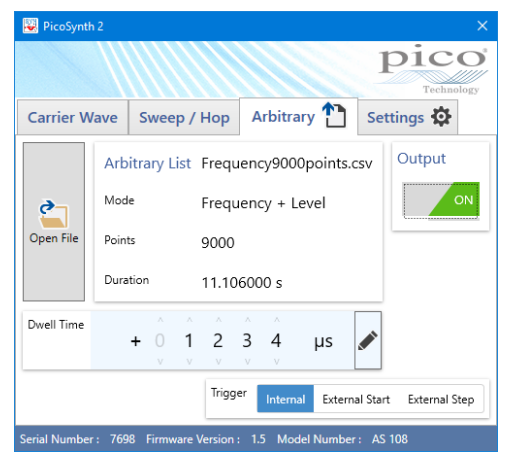Click the Arbitrary tab upload file icon
Screen dimensions: 517x469
pyautogui.click(x=334, y=115)
